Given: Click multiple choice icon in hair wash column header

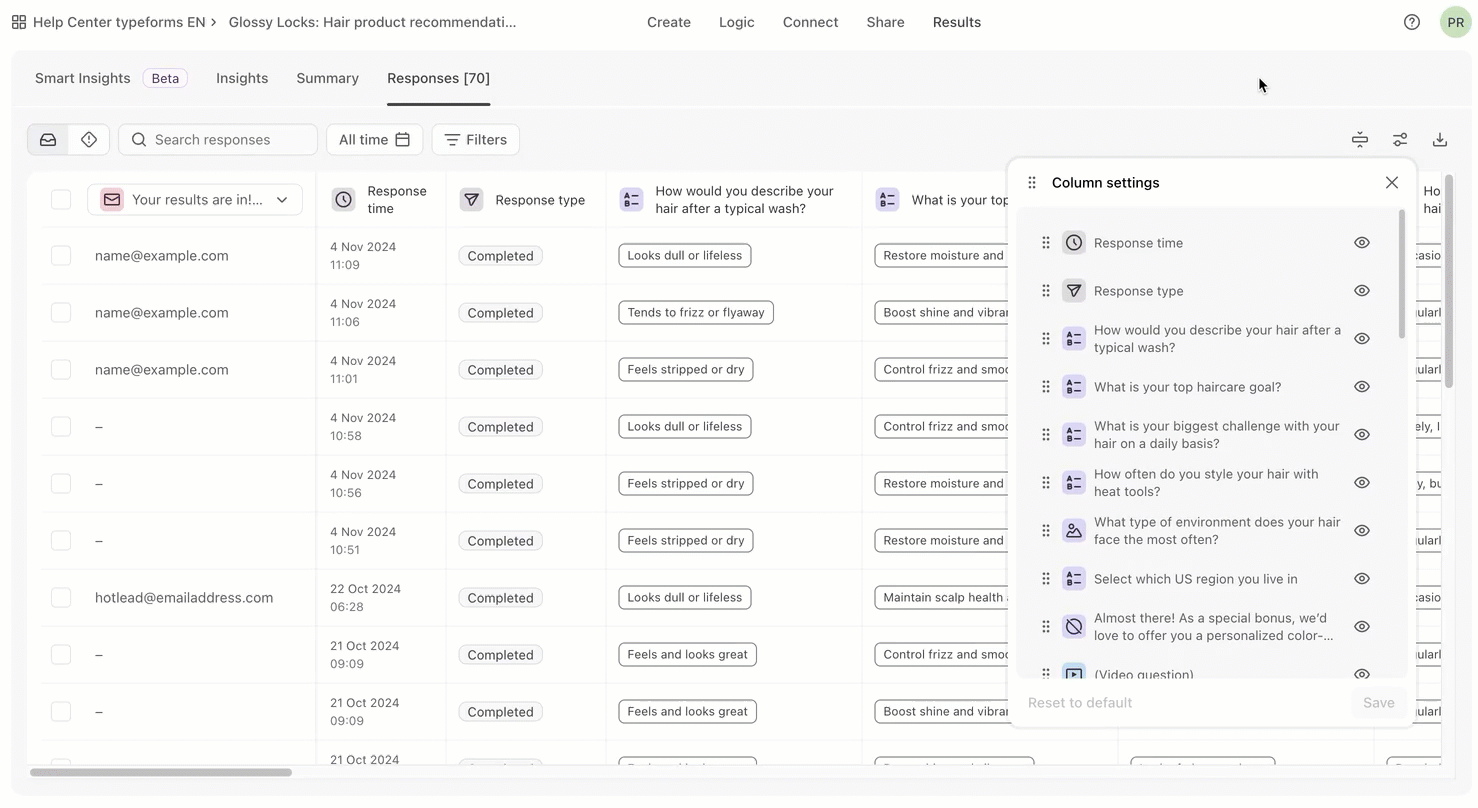Looking at the screenshot, I should click(x=631, y=200).
